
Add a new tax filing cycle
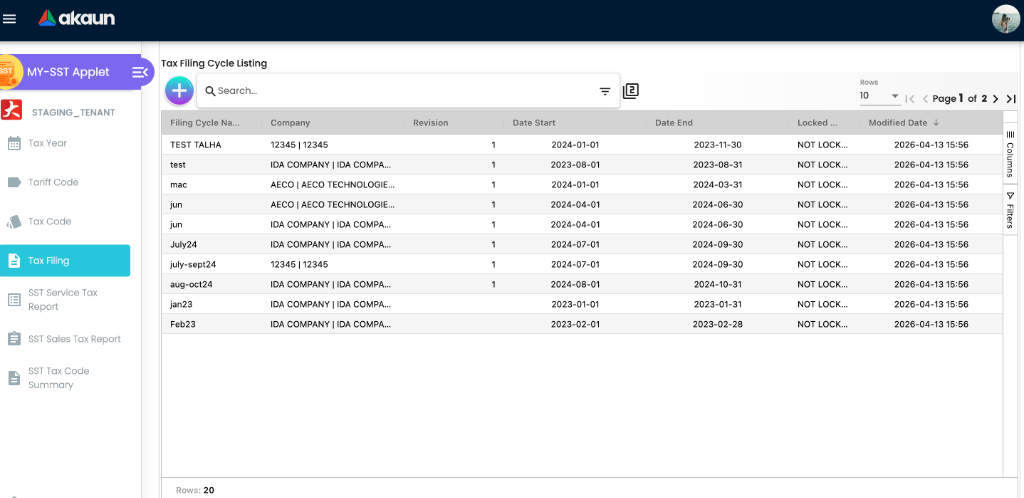click(x=179, y=91)
